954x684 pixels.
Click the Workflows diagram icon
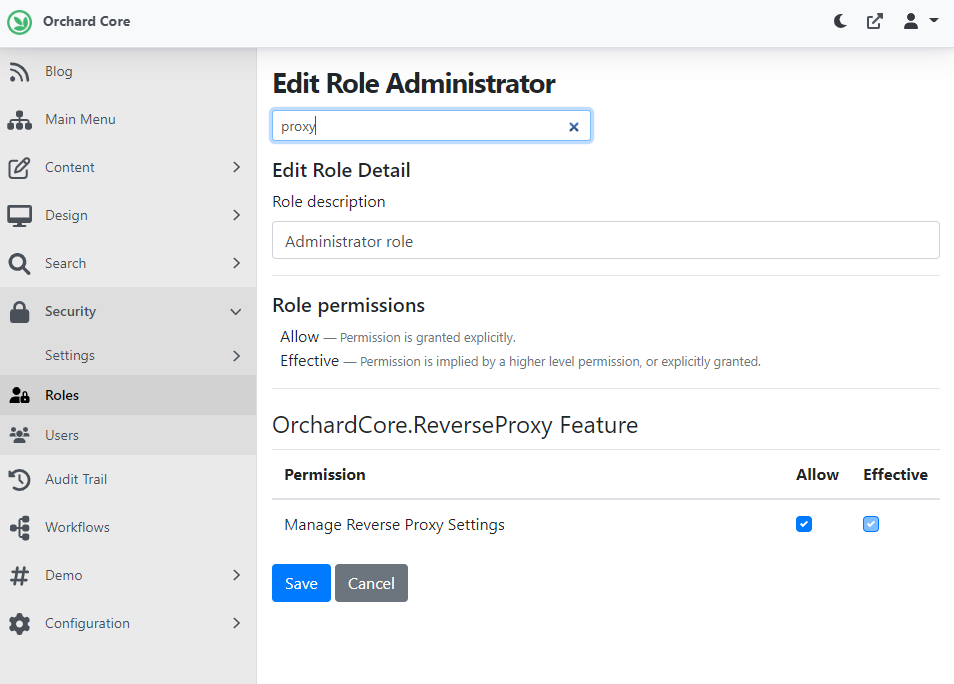pyautogui.click(x=19, y=528)
